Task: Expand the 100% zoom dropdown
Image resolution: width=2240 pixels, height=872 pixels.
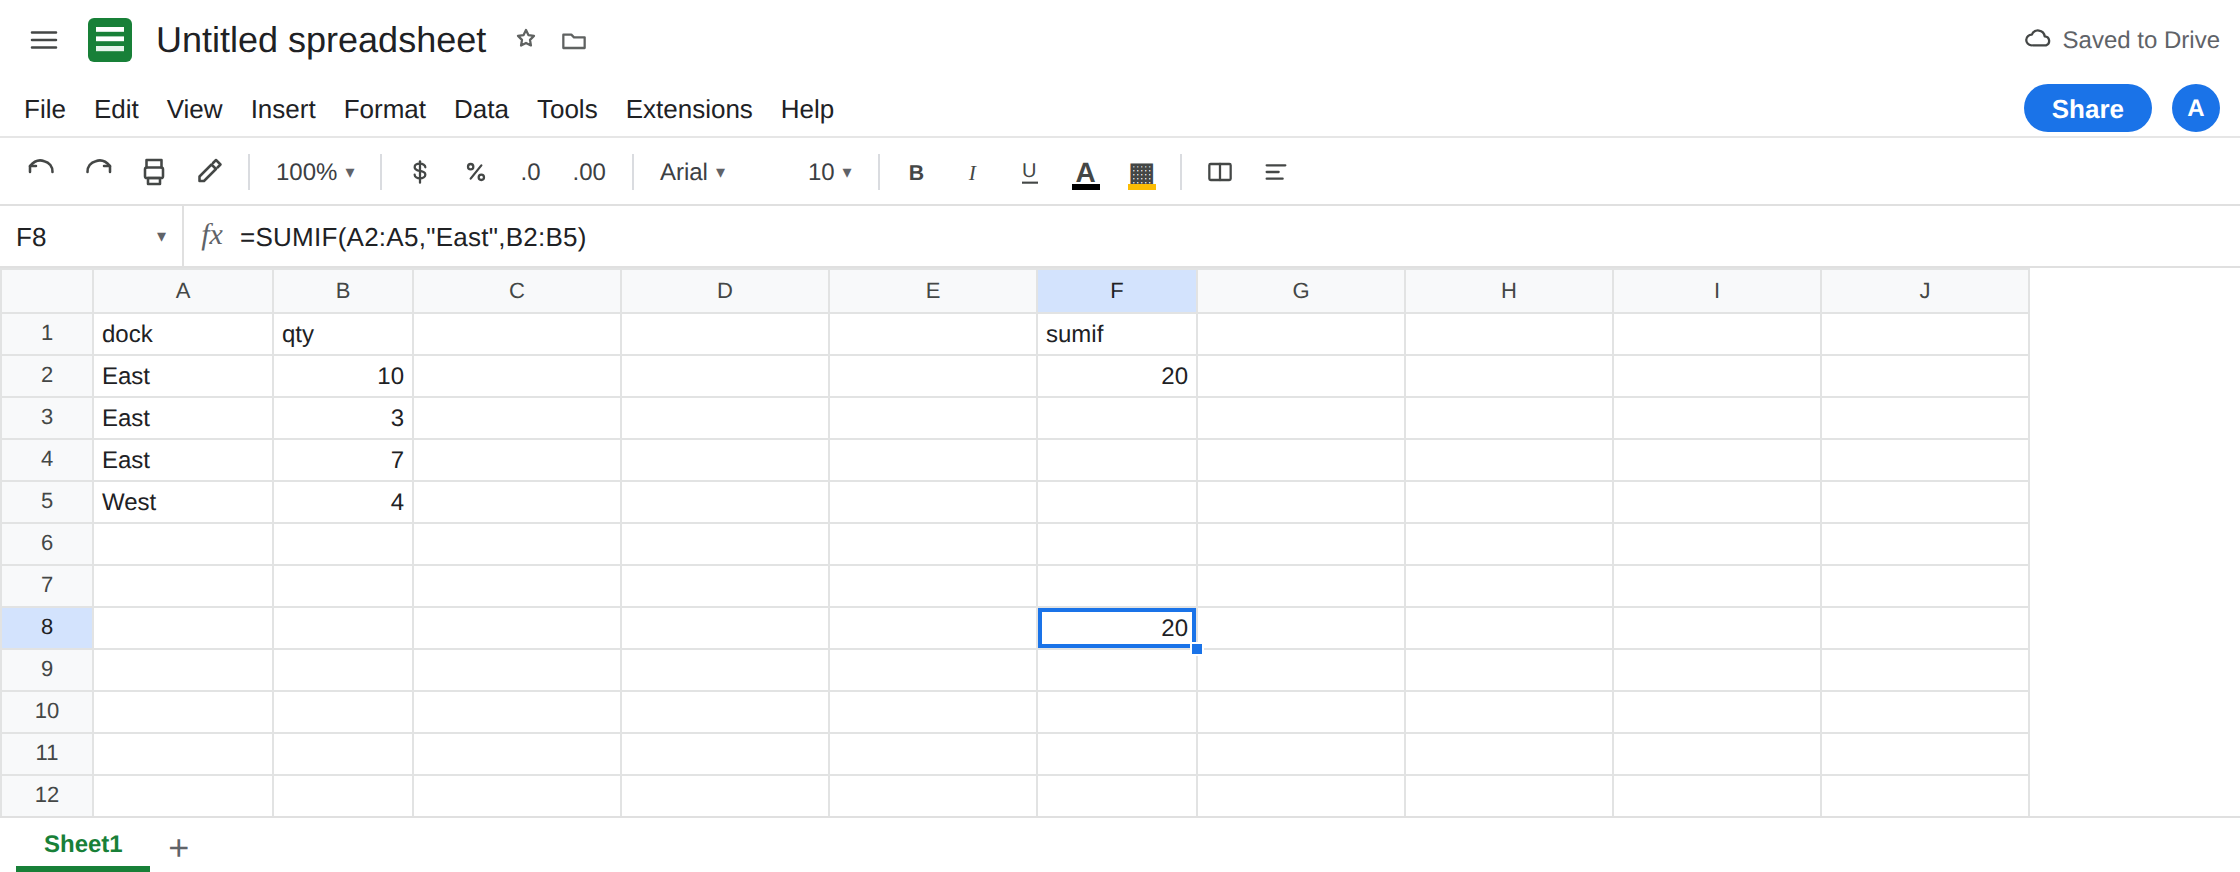Action: [315, 172]
